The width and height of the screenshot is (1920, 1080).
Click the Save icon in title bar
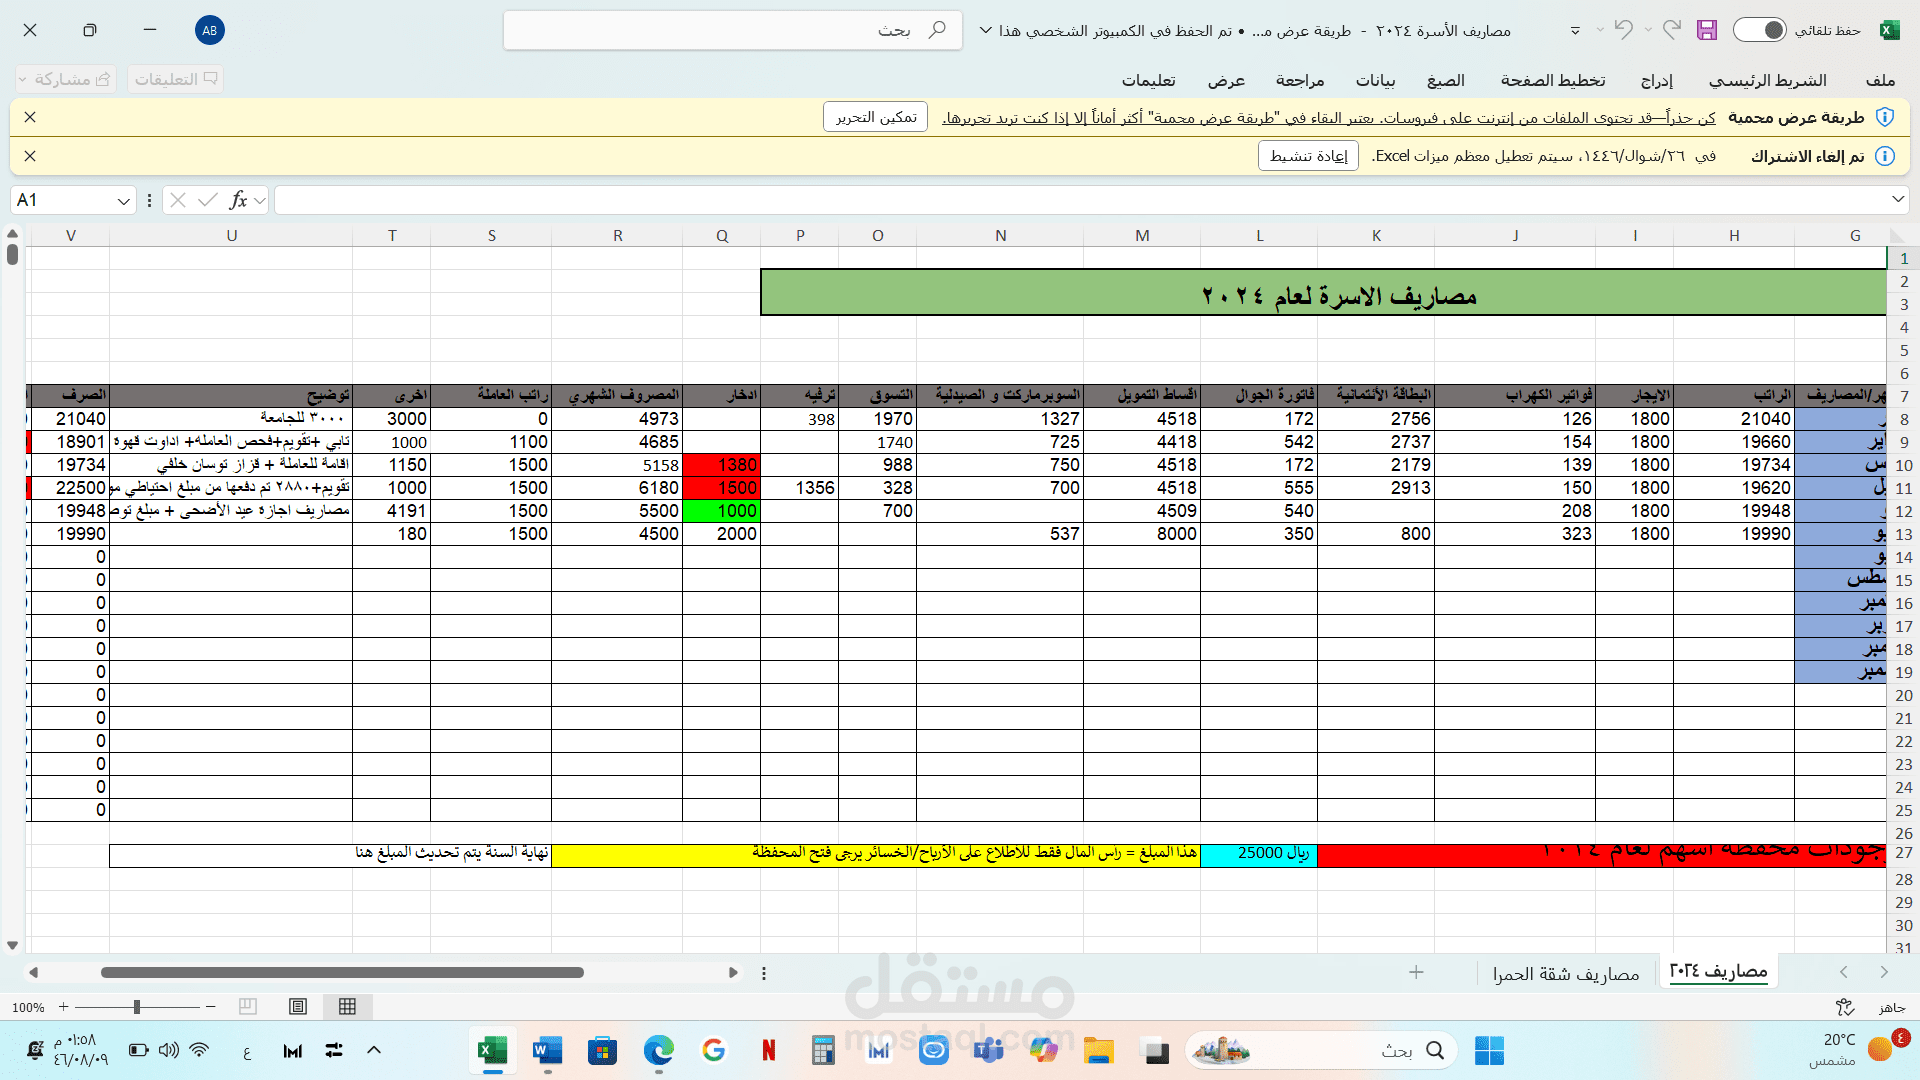click(1707, 30)
